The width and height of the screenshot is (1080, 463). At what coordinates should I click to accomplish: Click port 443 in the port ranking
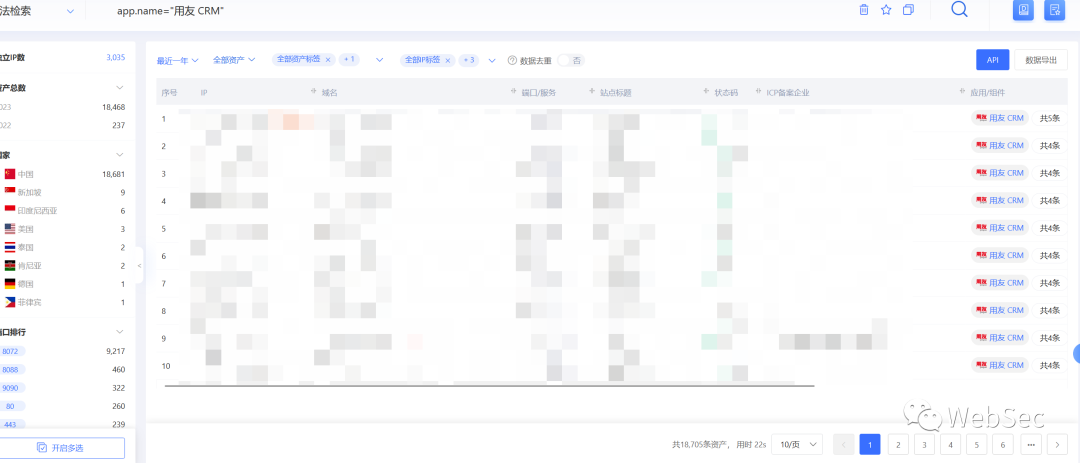(12, 424)
